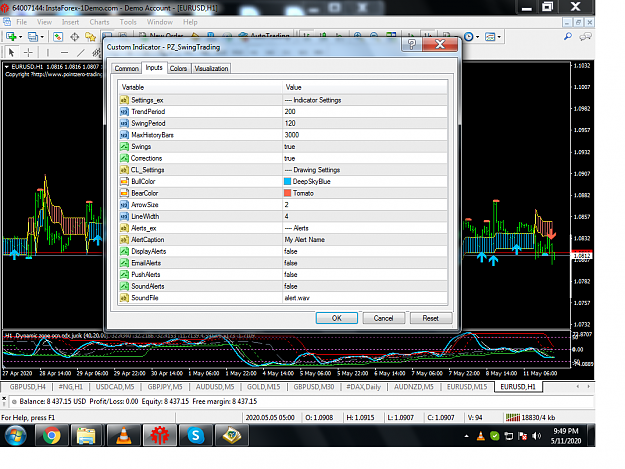The width and height of the screenshot is (625, 469).
Task: Click the Reset button
Action: (x=430, y=318)
